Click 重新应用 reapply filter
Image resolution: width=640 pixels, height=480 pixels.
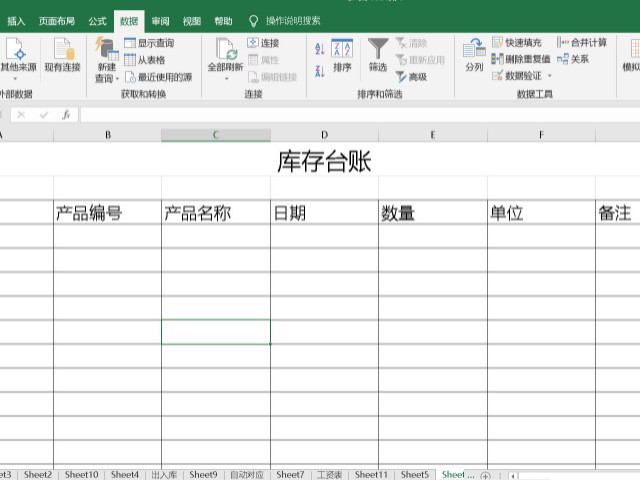coord(420,60)
